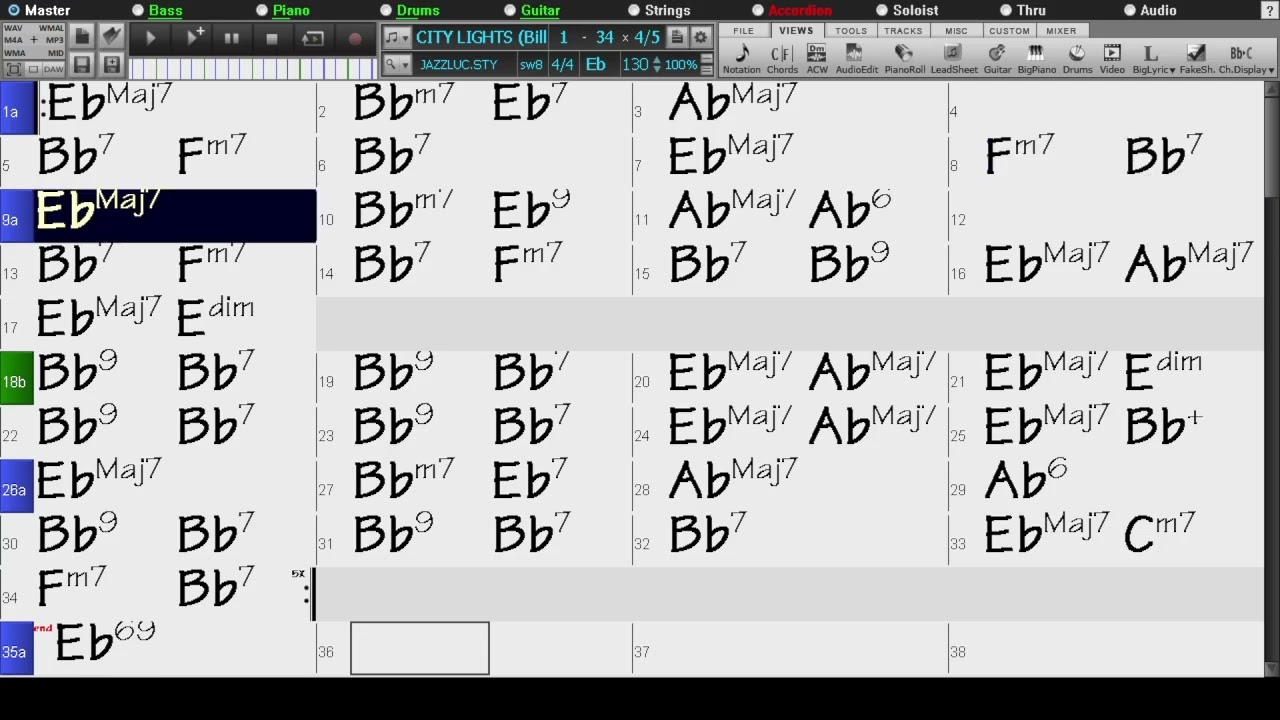Image resolution: width=1280 pixels, height=720 pixels.
Task: Switch to the TOOLS tab
Action: pyautogui.click(x=851, y=31)
